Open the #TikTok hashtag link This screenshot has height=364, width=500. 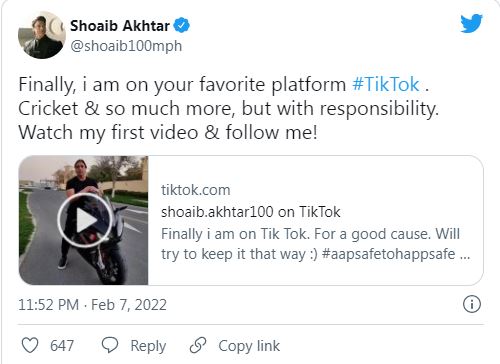[x=386, y=84]
